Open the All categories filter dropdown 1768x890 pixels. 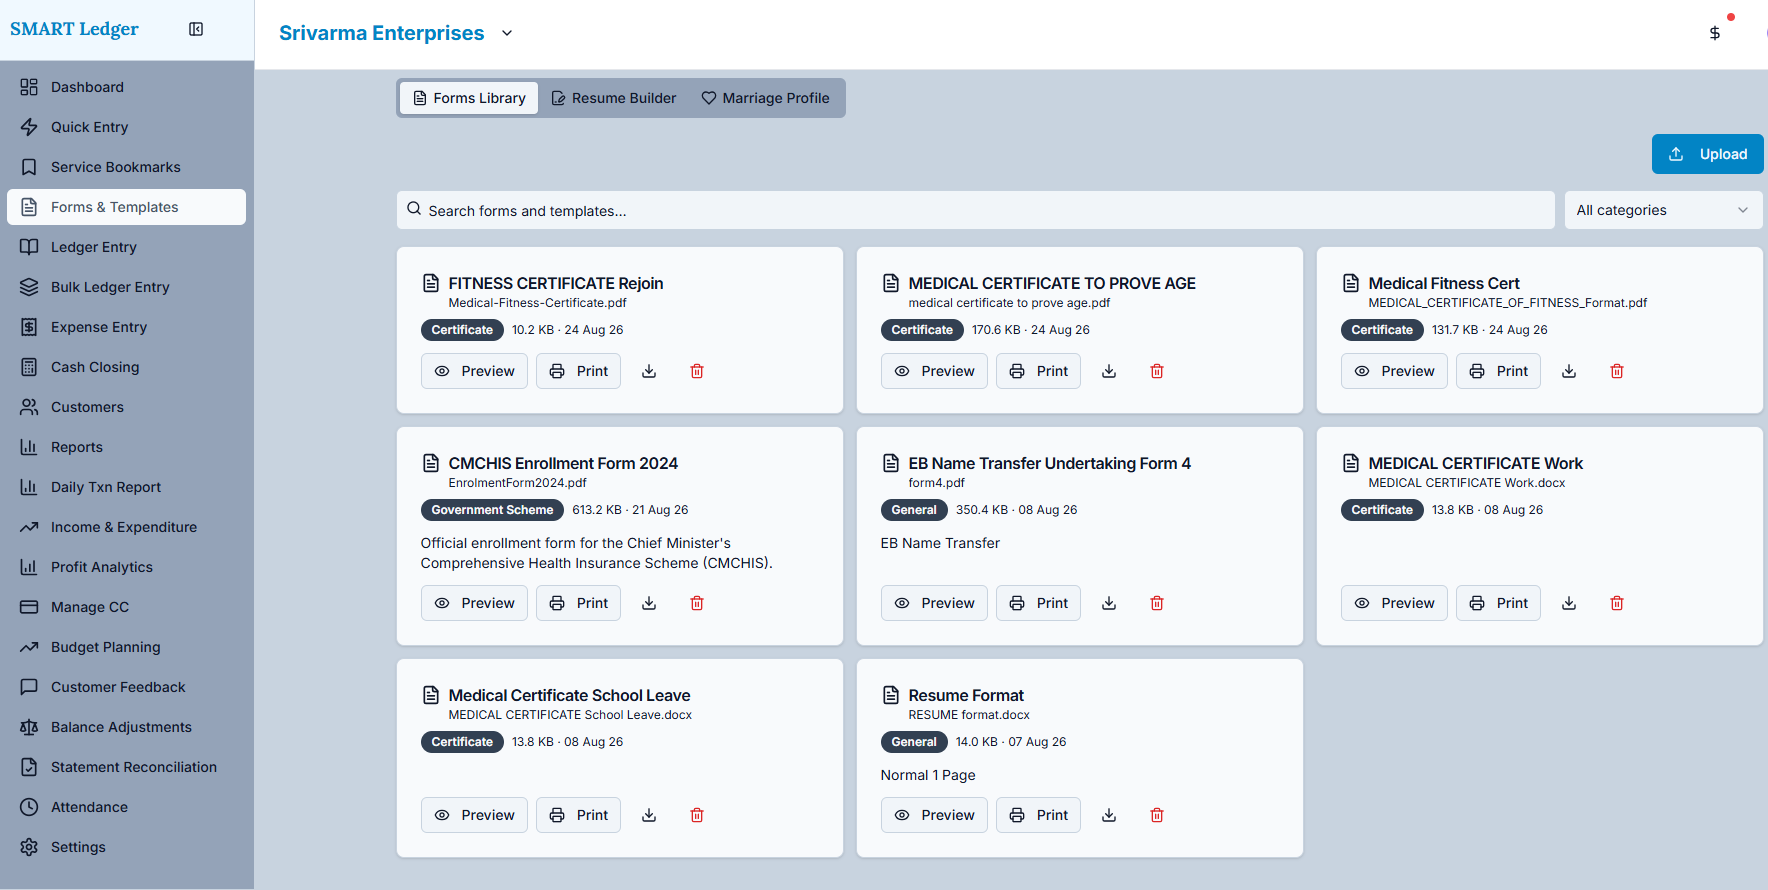(1663, 210)
